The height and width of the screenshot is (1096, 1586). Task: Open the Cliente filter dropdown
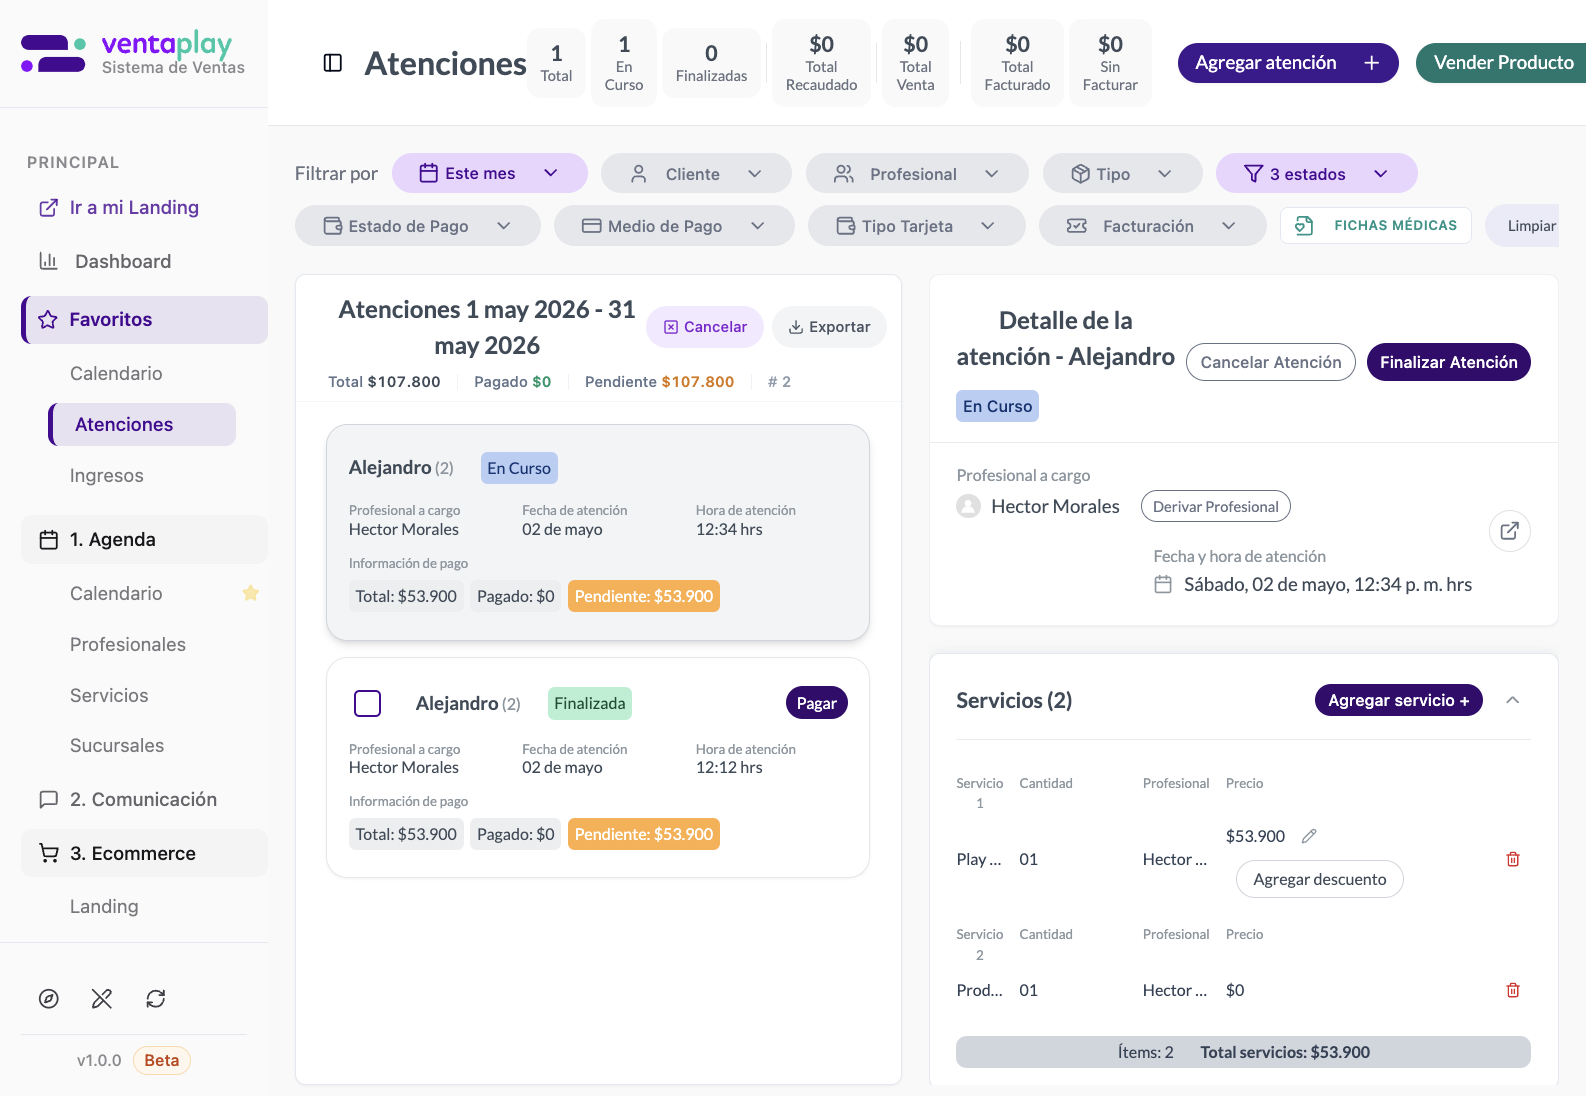pos(696,174)
